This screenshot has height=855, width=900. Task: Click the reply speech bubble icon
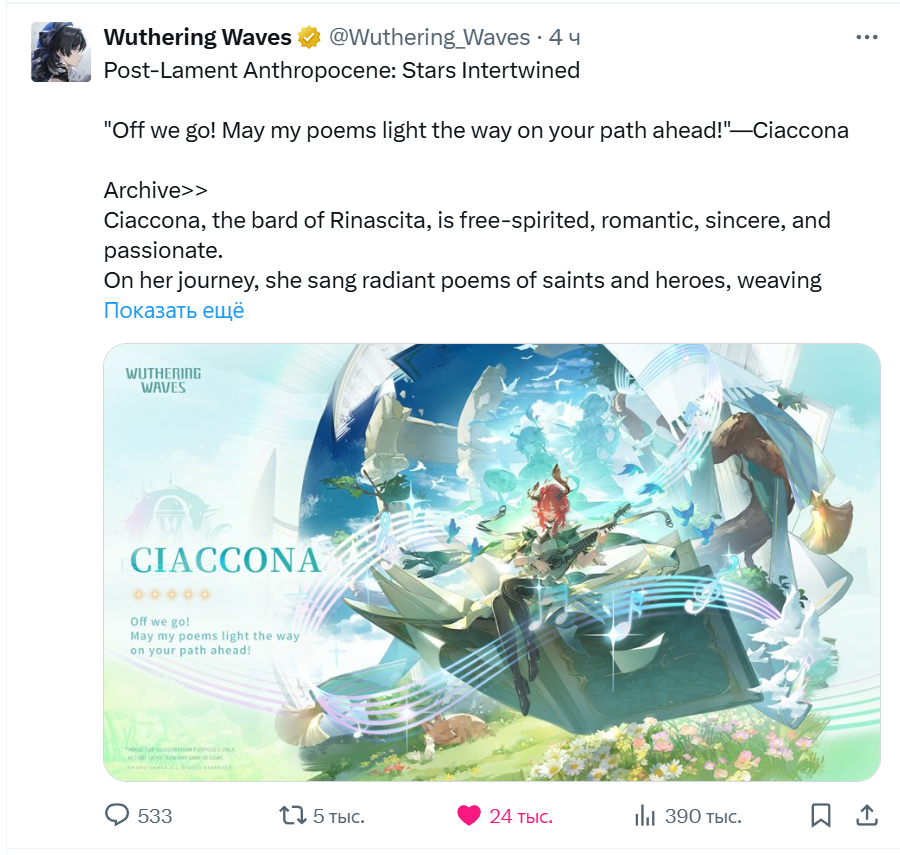tap(117, 815)
